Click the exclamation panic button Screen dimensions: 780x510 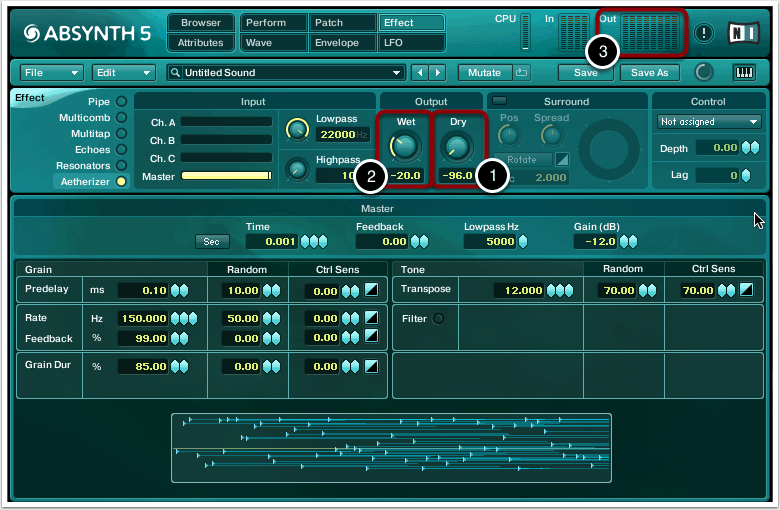[x=705, y=33]
